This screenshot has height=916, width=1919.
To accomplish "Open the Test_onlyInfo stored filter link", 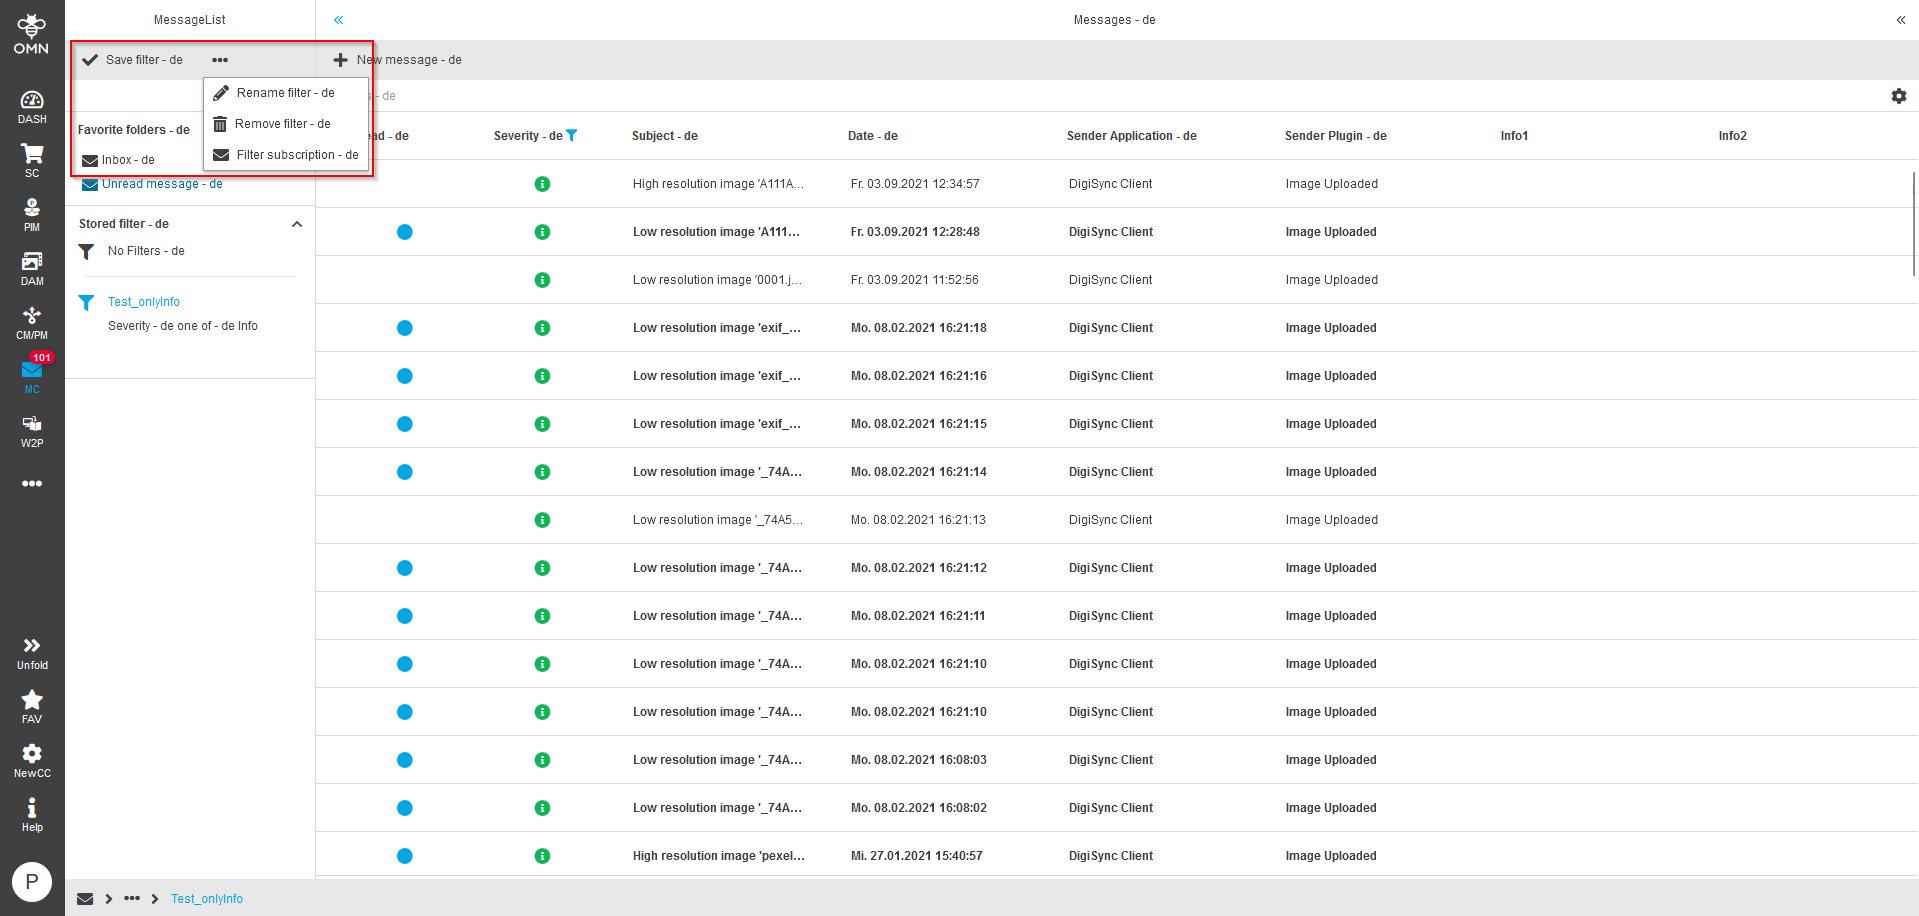I will pos(144,302).
